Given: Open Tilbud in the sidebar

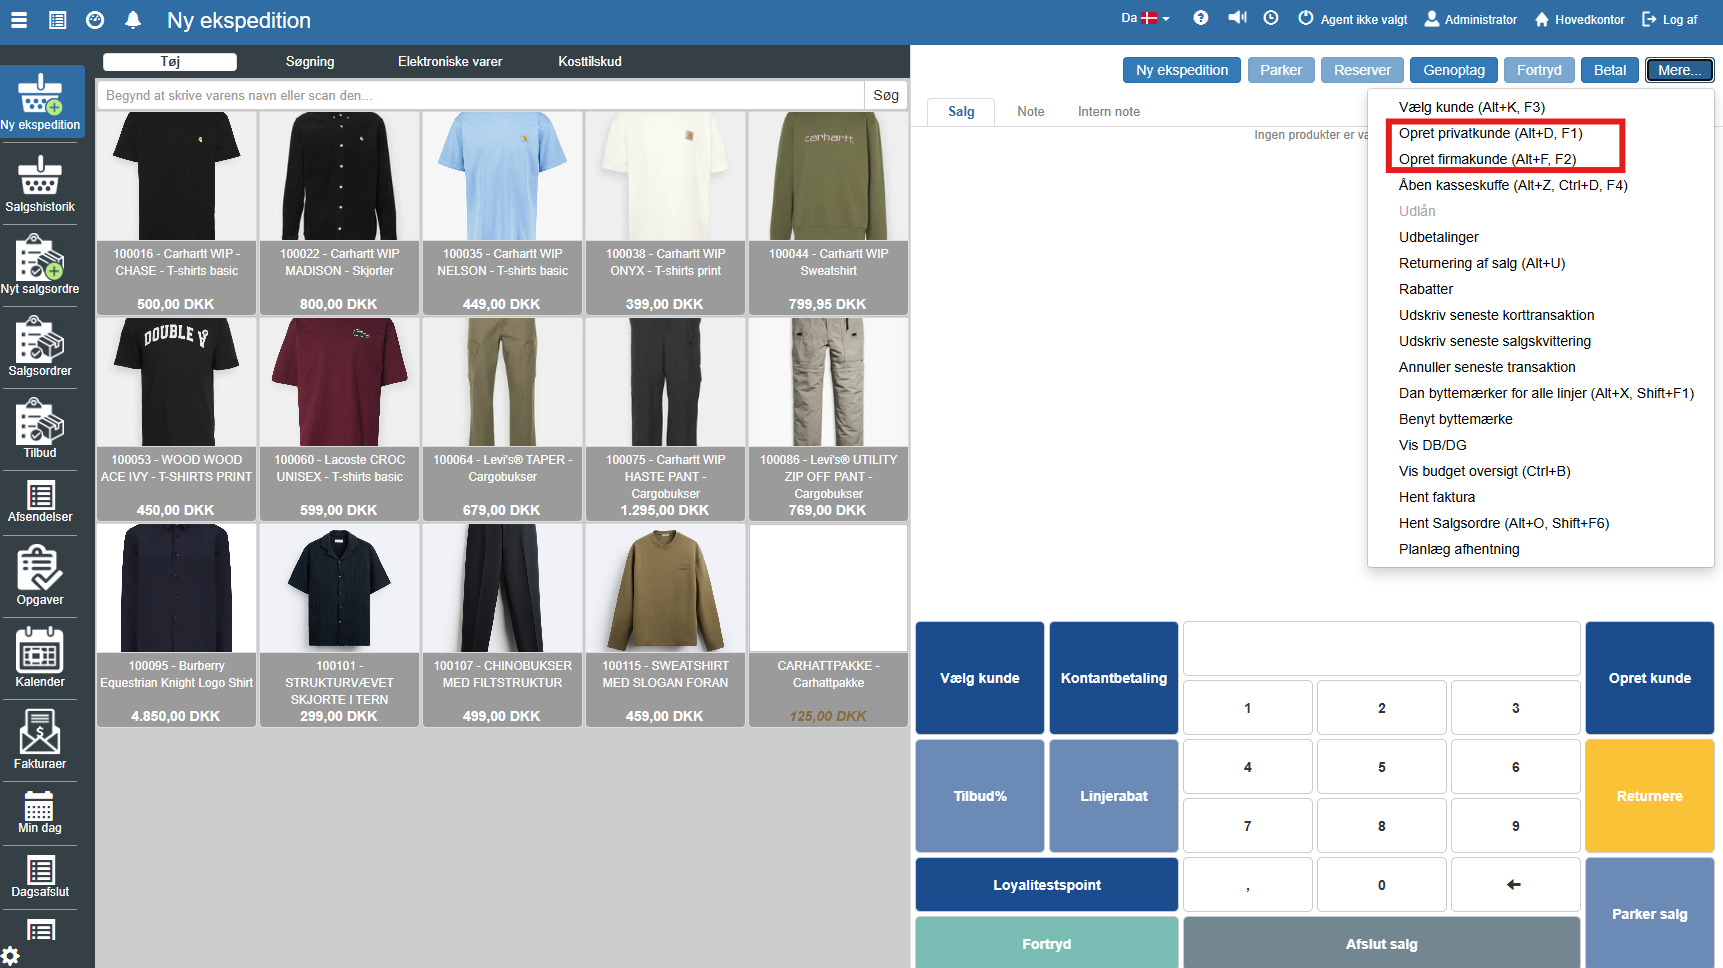Looking at the screenshot, I should (40, 430).
